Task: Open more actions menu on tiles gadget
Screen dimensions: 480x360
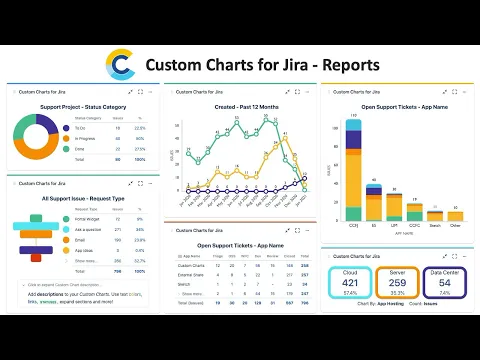Action: coord(465,256)
